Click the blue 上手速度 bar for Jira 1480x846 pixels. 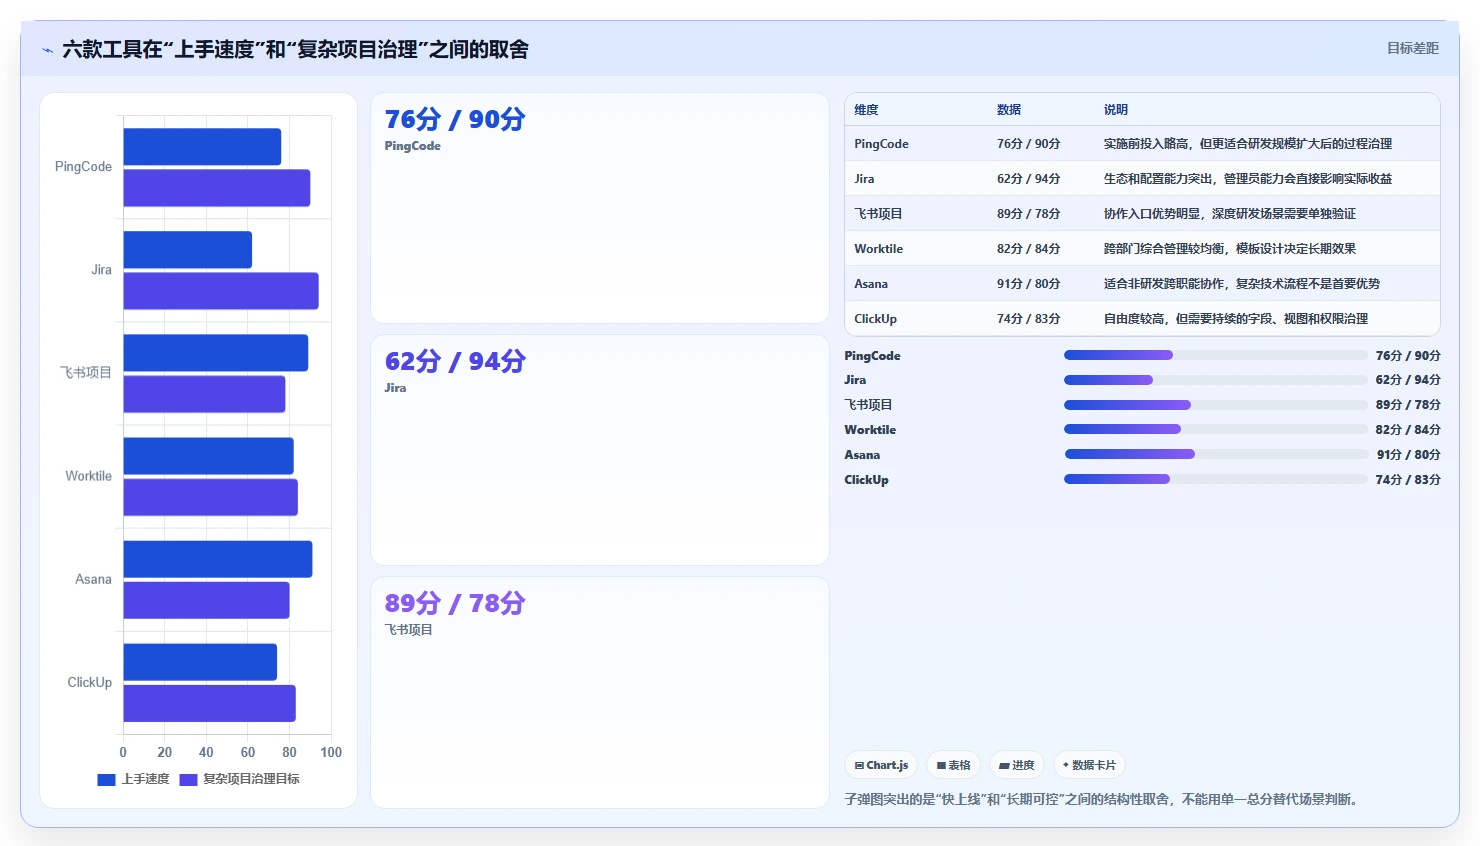pos(188,250)
